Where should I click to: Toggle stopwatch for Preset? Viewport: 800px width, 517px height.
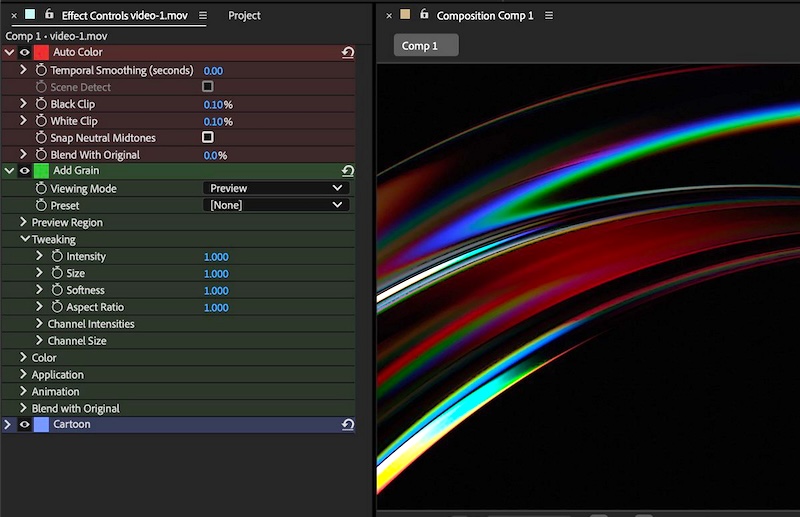point(41,205)
